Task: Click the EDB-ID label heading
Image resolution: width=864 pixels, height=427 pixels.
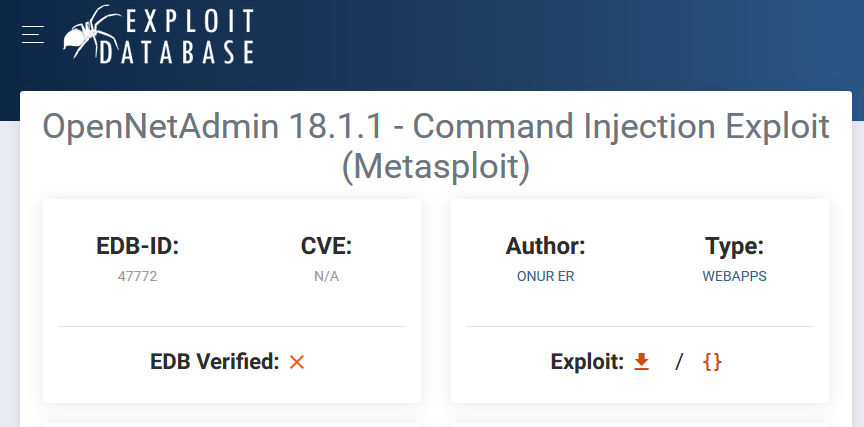Action: [x=138, y=246]
